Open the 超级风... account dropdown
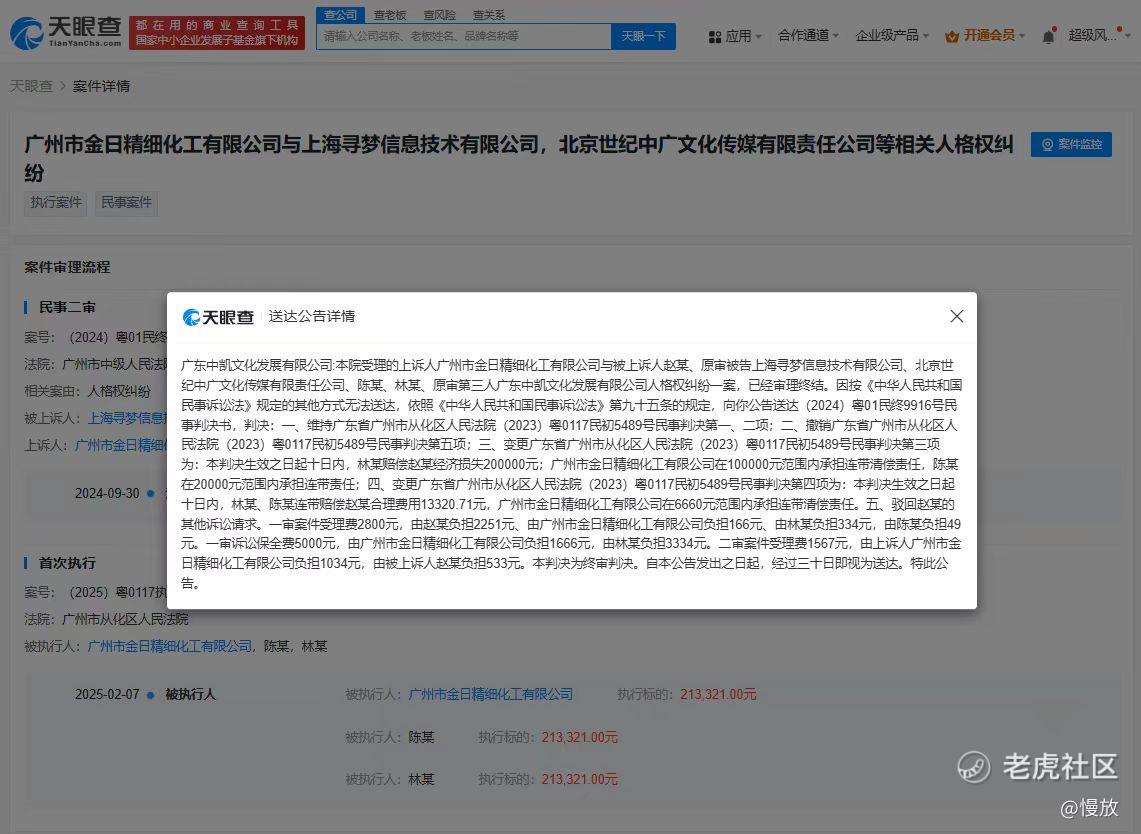The image size is (1141, 834). click(x=1099, y=36)
